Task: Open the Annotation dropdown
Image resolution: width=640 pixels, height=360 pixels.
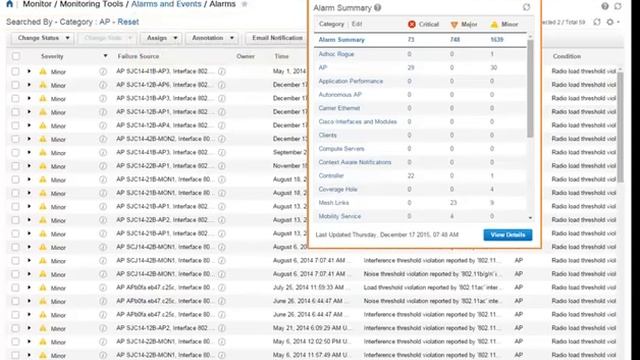Action: [212, 38]
